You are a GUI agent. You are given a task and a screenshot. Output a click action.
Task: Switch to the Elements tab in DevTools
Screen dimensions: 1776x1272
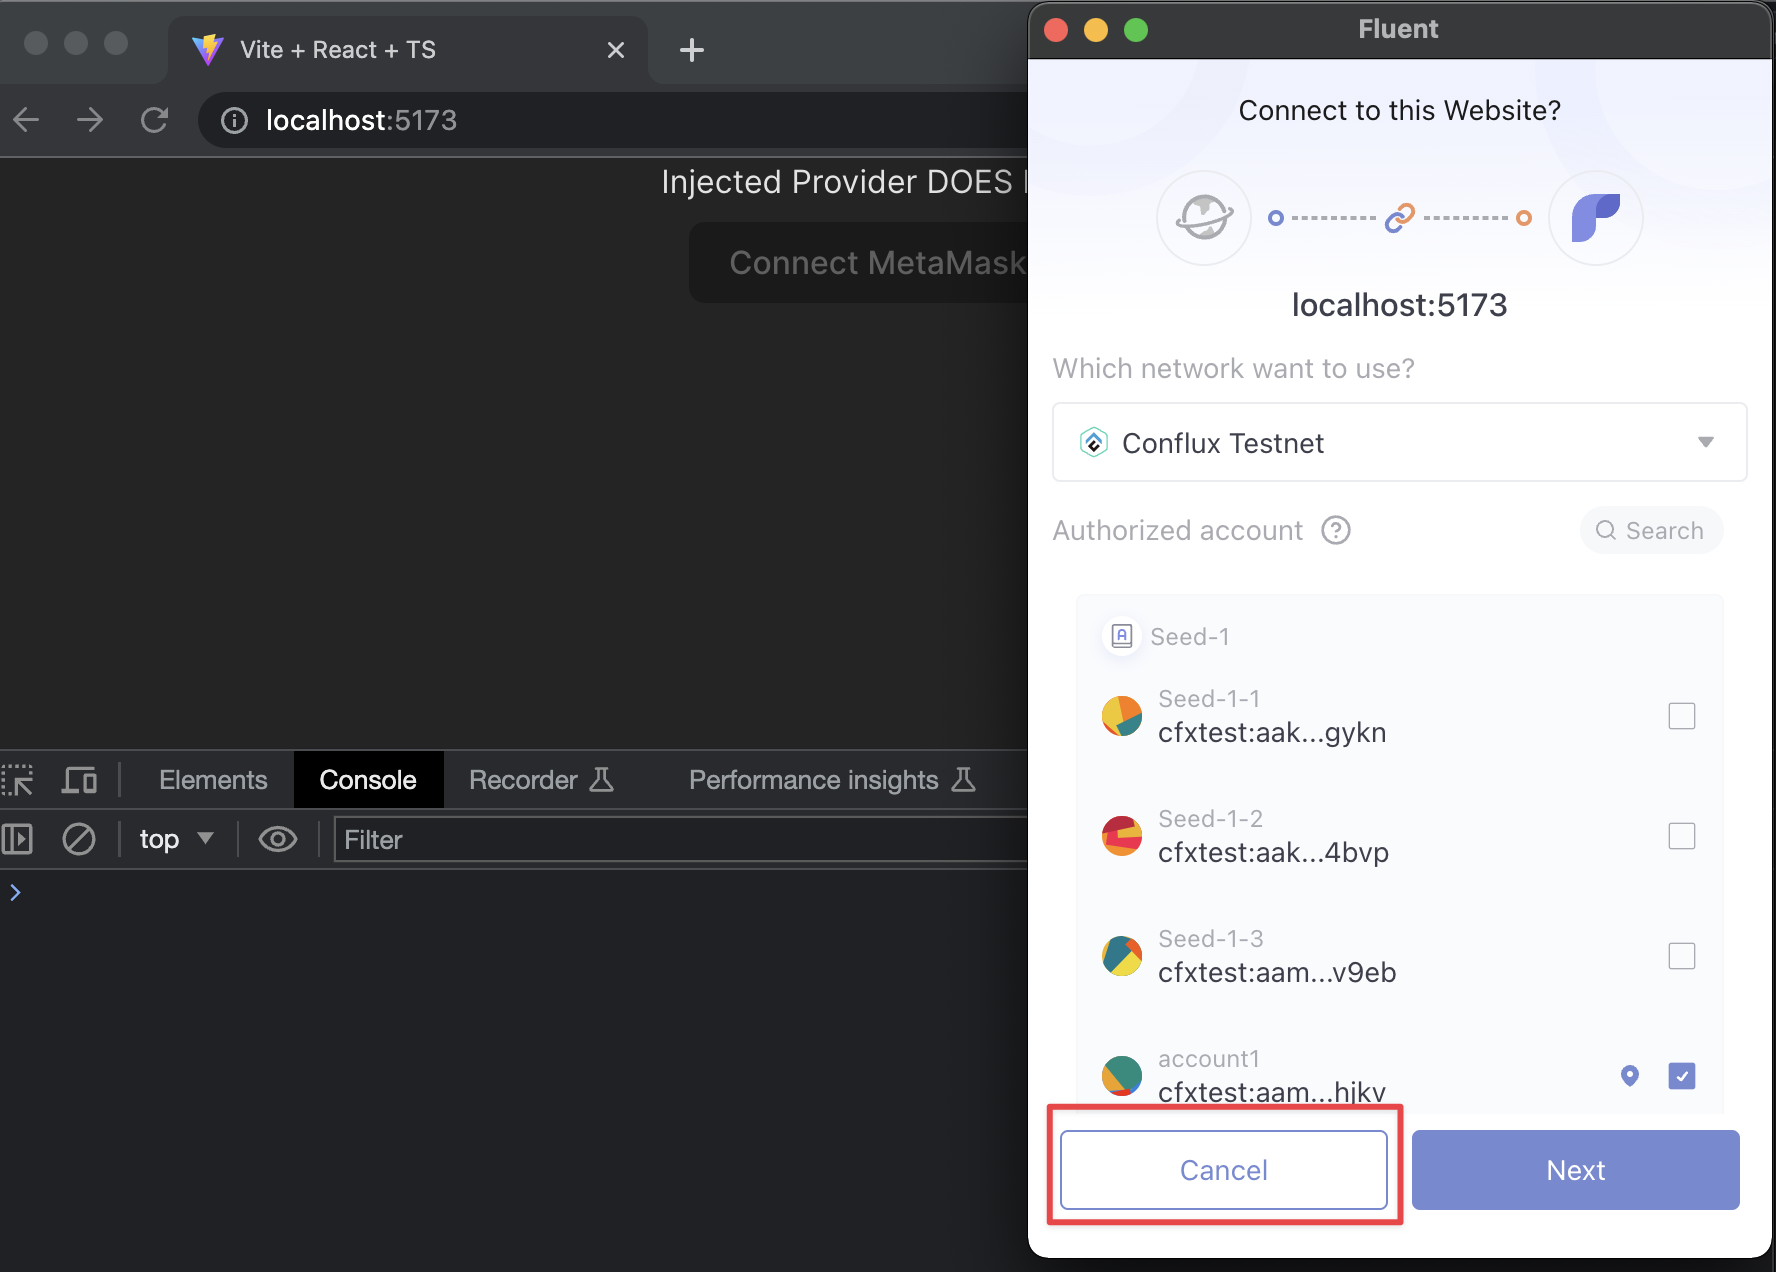(x=213, y=780)
